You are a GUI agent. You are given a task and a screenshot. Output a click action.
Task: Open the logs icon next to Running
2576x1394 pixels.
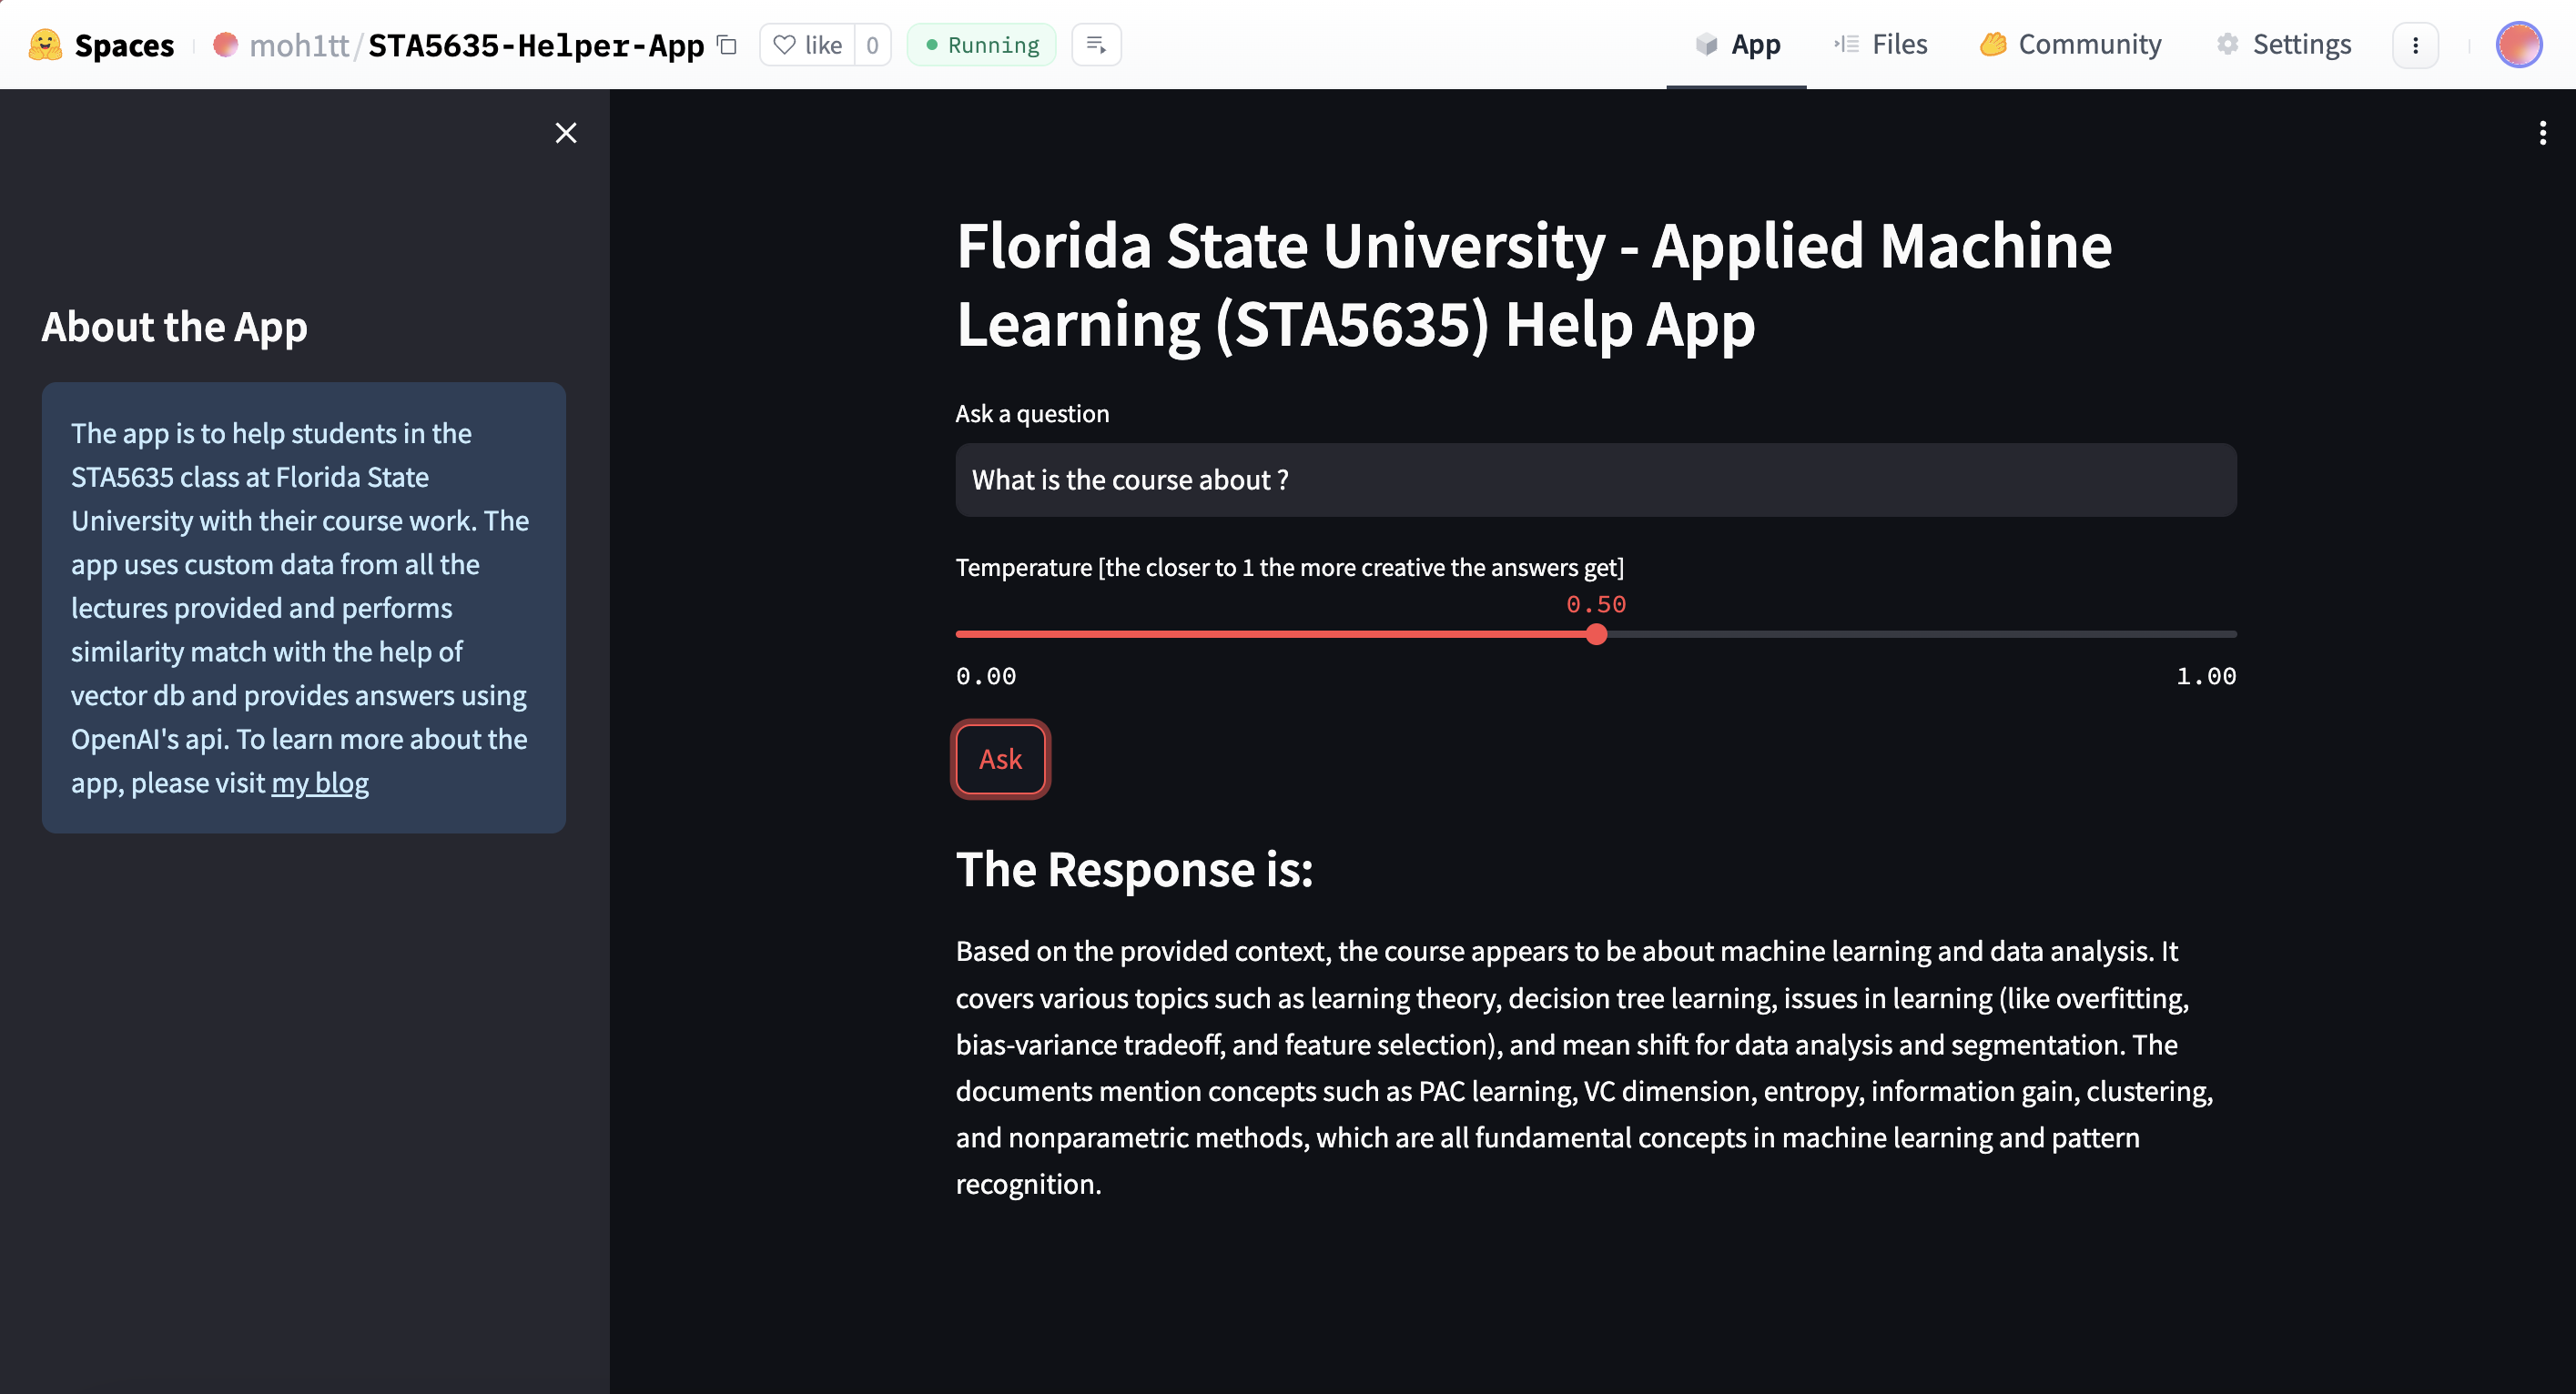pos(1096,45)
